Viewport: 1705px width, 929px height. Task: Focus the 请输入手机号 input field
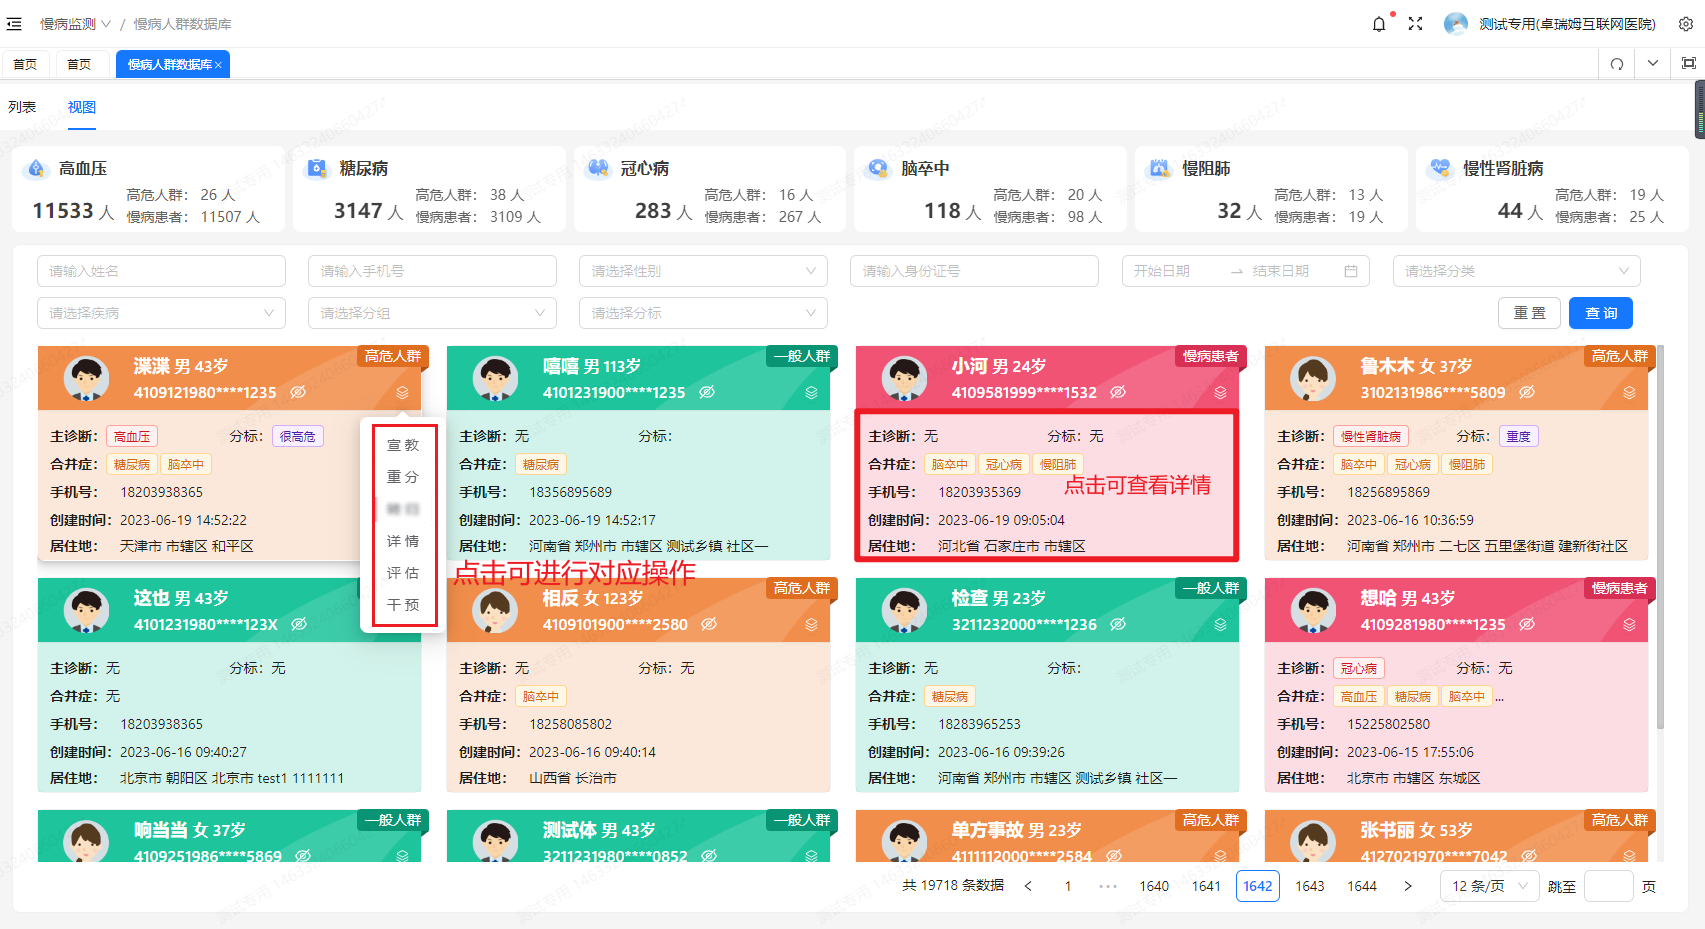coord(432,271)
